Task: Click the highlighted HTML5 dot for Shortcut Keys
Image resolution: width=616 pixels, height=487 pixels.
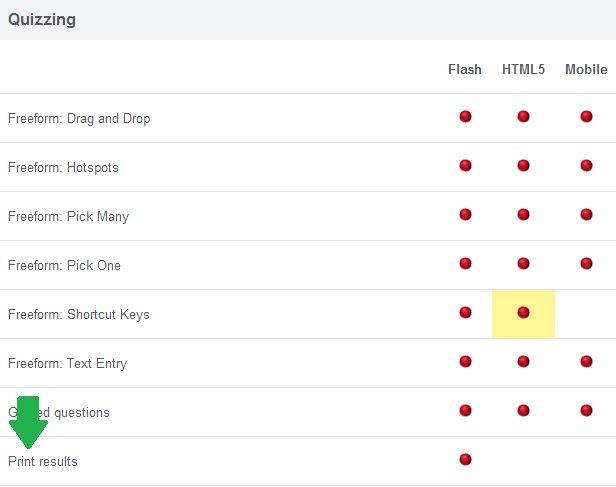Action: tap(523, 313)
